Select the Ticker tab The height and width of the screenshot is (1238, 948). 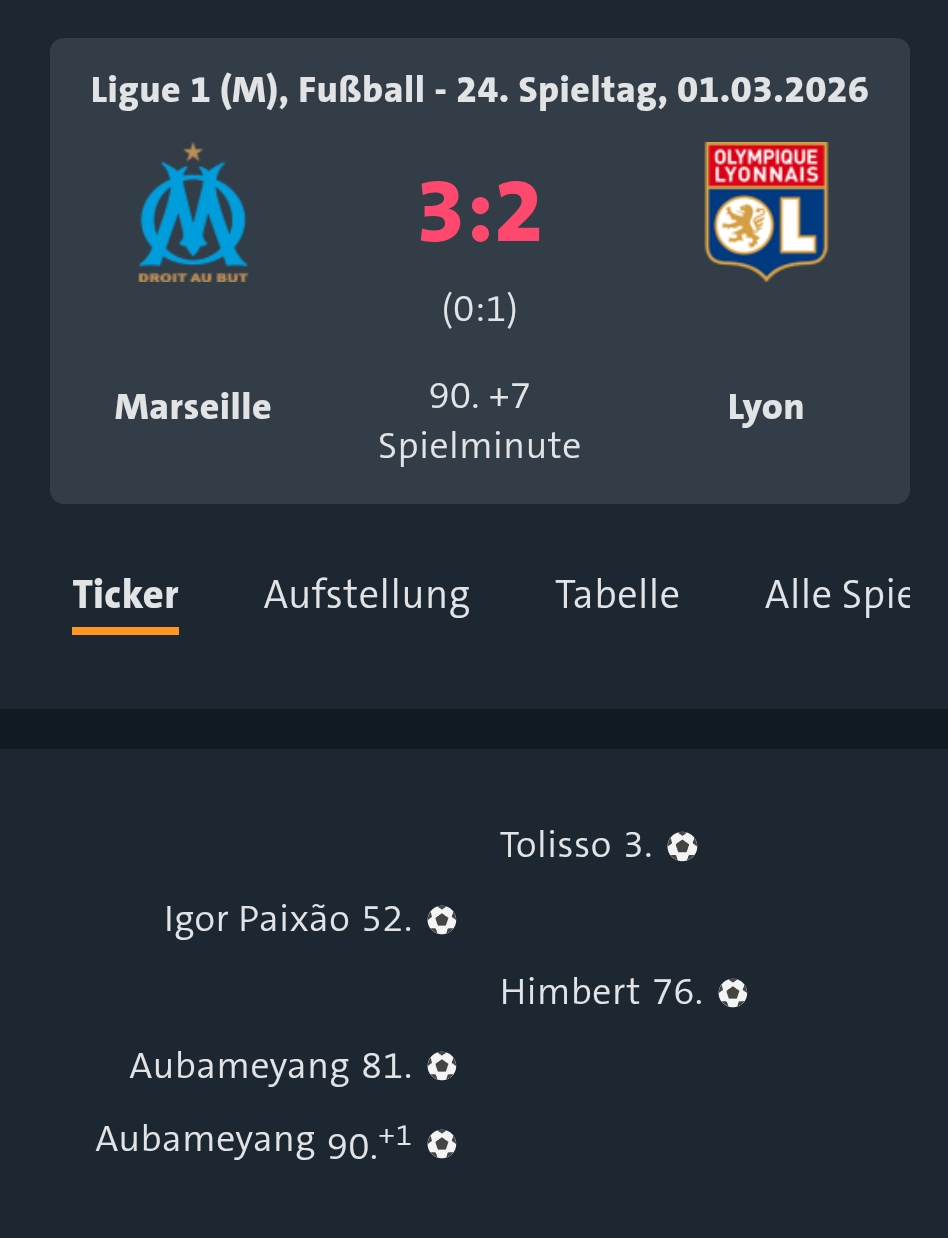[125, 595]
